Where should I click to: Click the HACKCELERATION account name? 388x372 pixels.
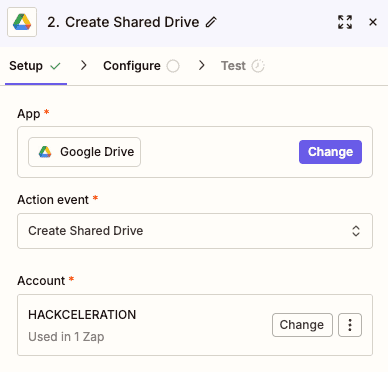click(82, 315)
